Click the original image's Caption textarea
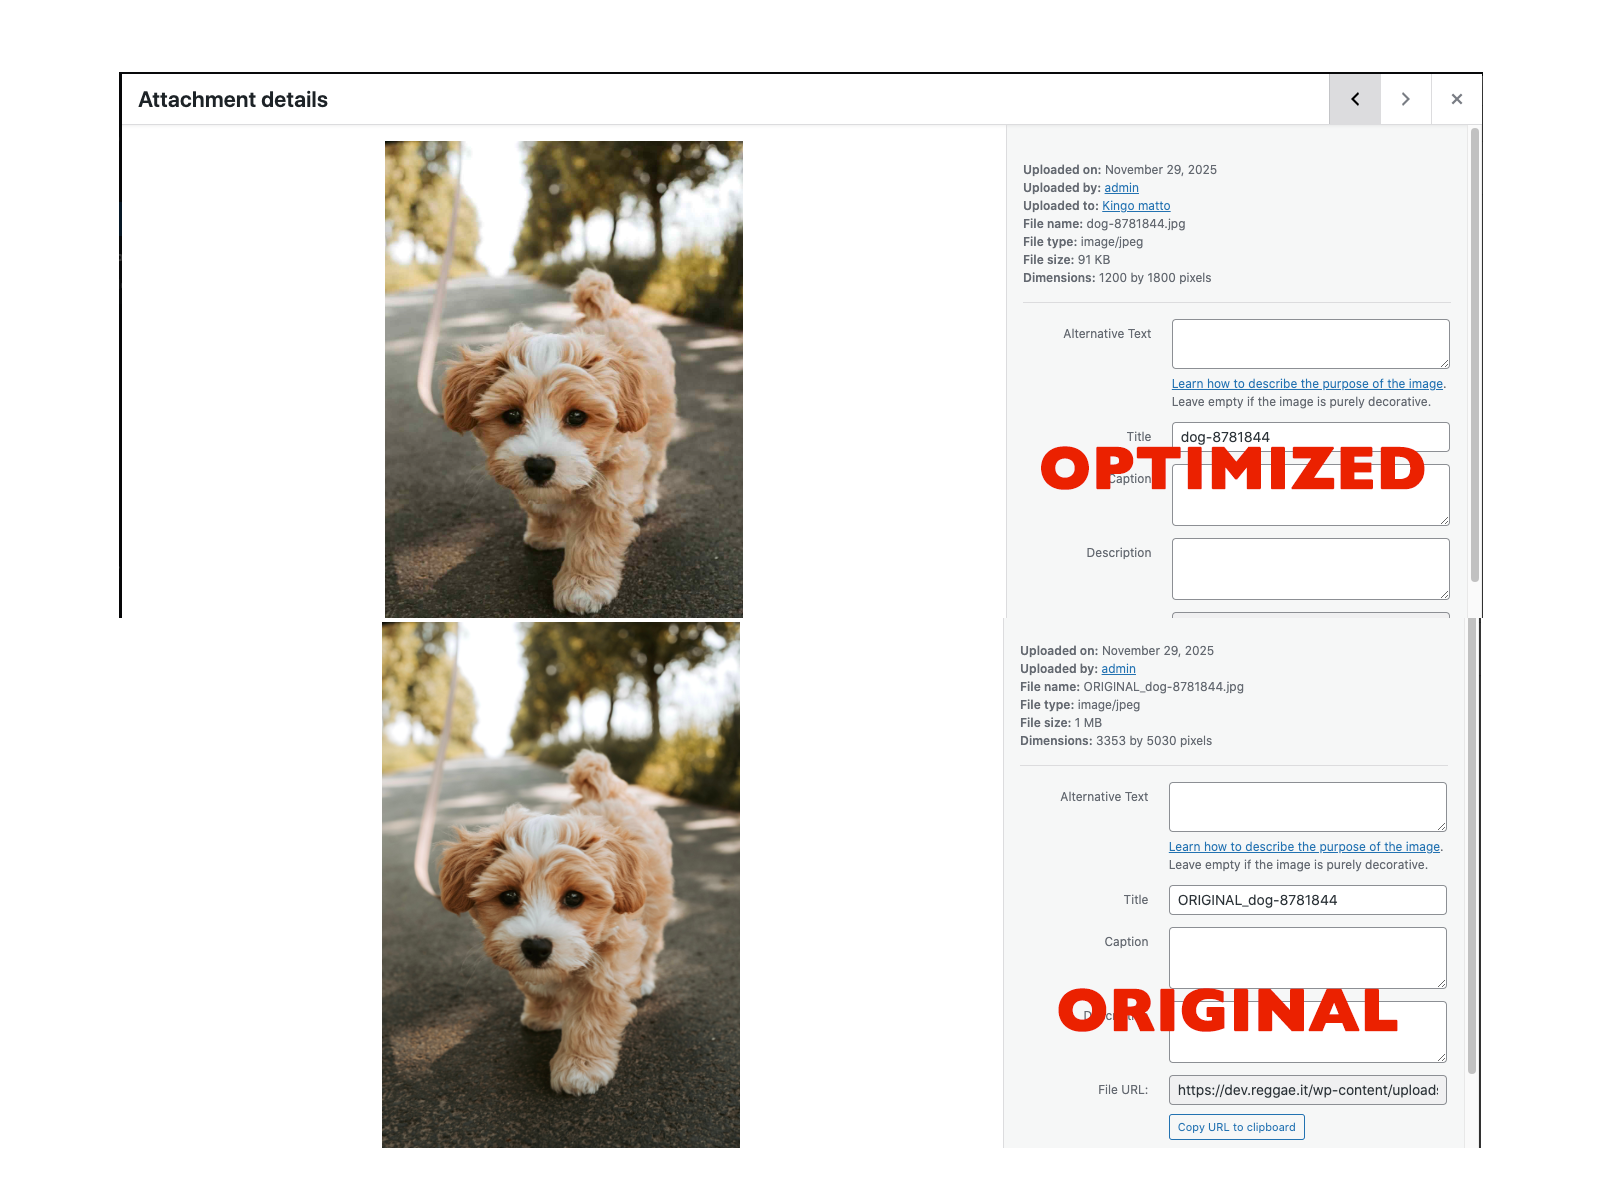 pos(1307,957)
